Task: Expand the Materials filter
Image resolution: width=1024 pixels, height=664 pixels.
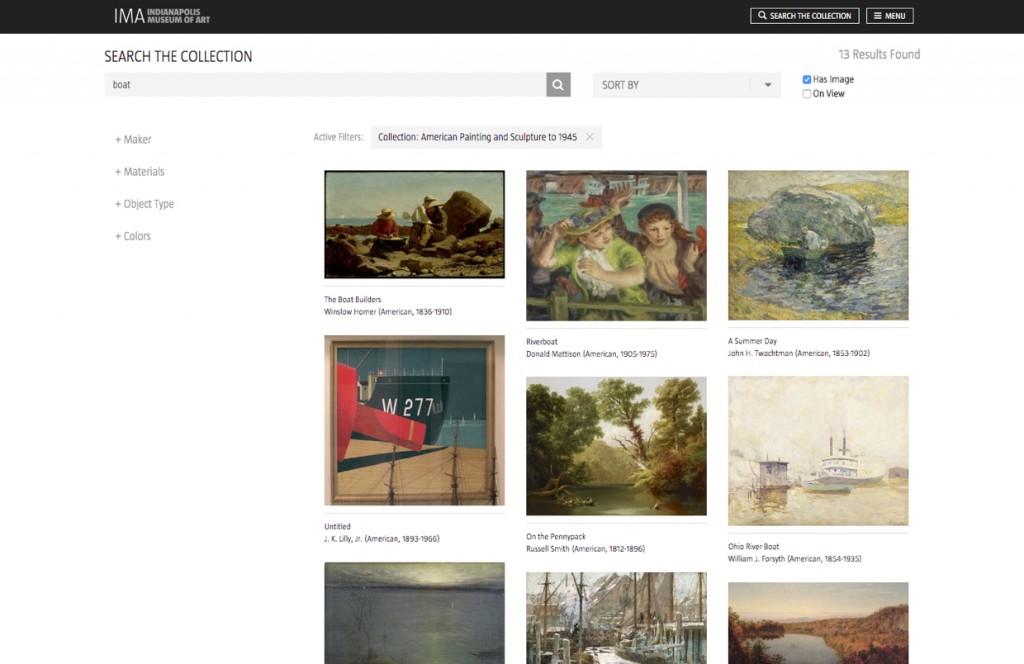Action: click(x=140, y=172)
